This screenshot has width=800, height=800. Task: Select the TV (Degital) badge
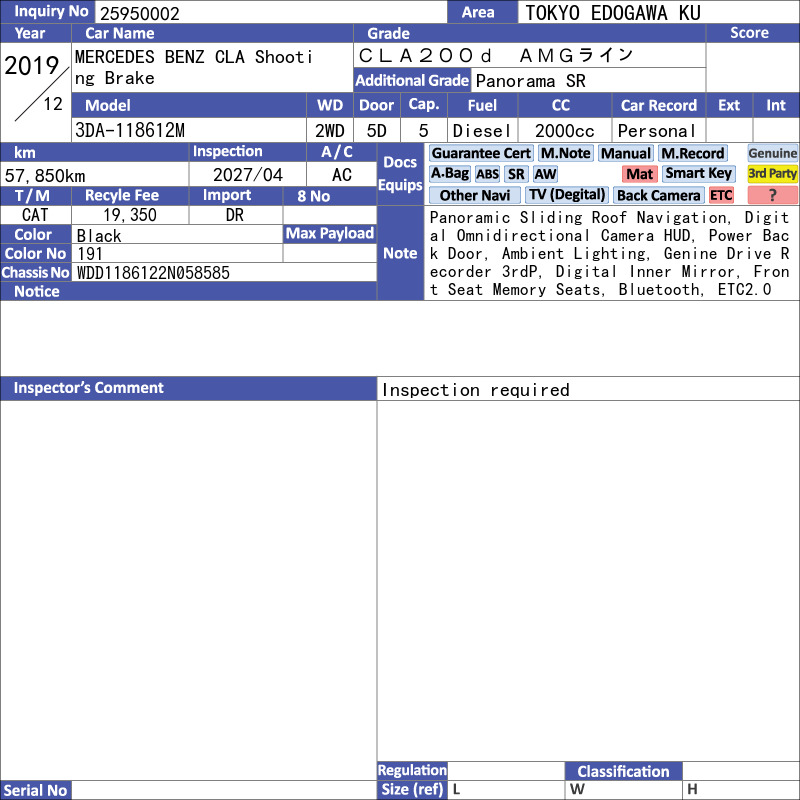[567, 195]
